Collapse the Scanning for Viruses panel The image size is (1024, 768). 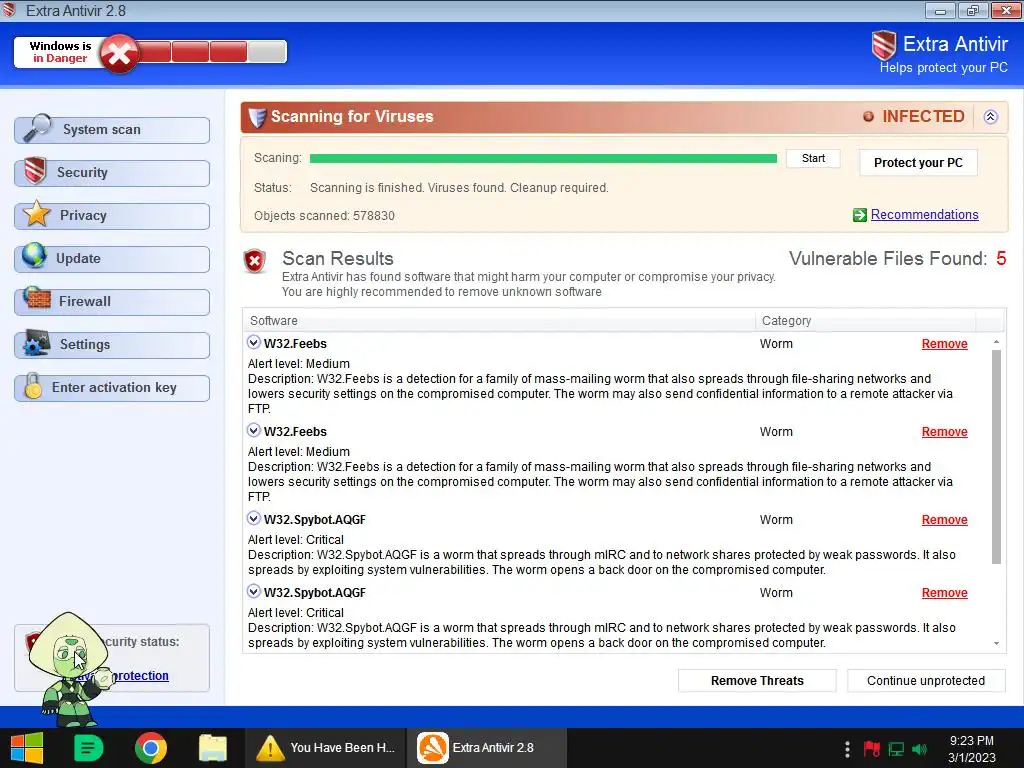991,117
